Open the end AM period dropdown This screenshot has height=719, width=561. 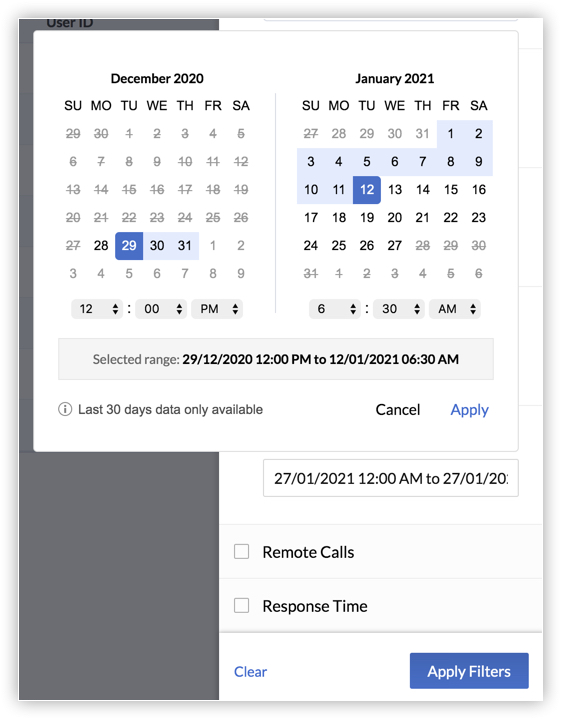(x=455, y=309)
